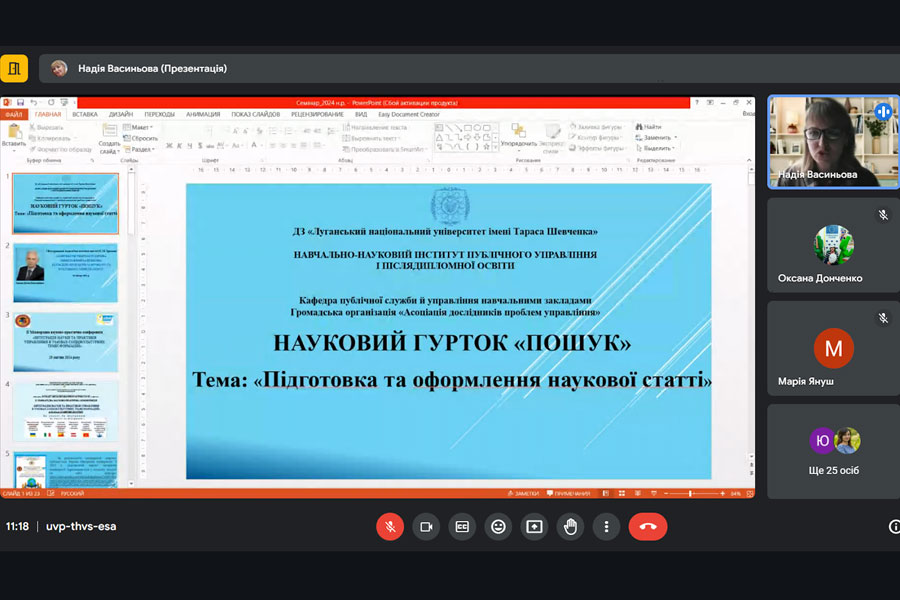
Task: Click the present screen icon
Action: 534,526
